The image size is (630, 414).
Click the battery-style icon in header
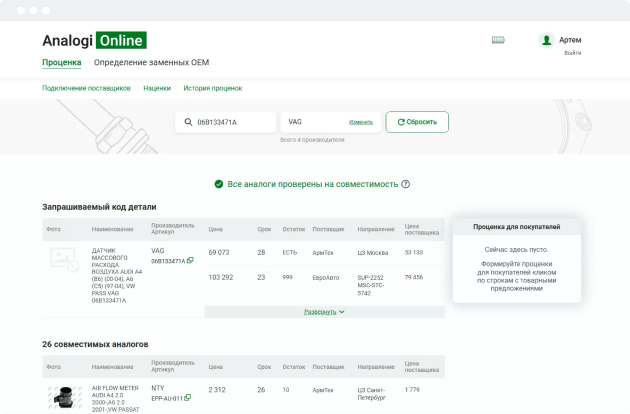[498, 40]
